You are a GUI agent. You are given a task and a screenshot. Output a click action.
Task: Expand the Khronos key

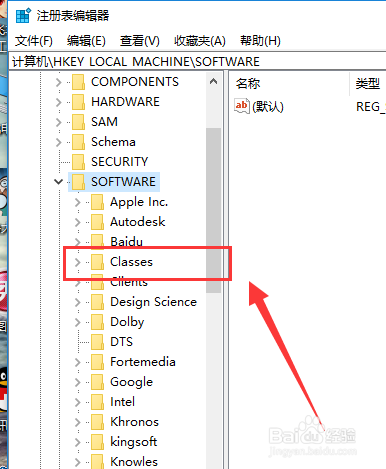point(78,422)
